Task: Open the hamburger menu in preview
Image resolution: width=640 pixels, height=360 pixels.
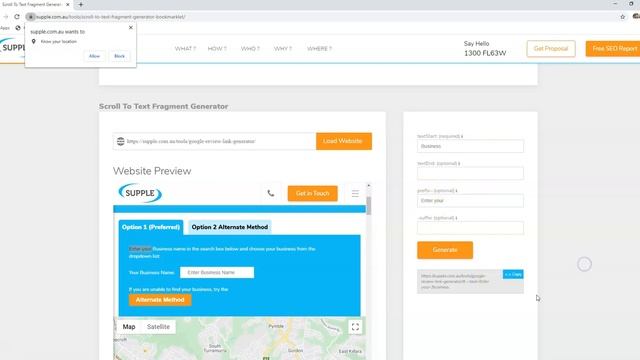Action: [x=355, y=193]
